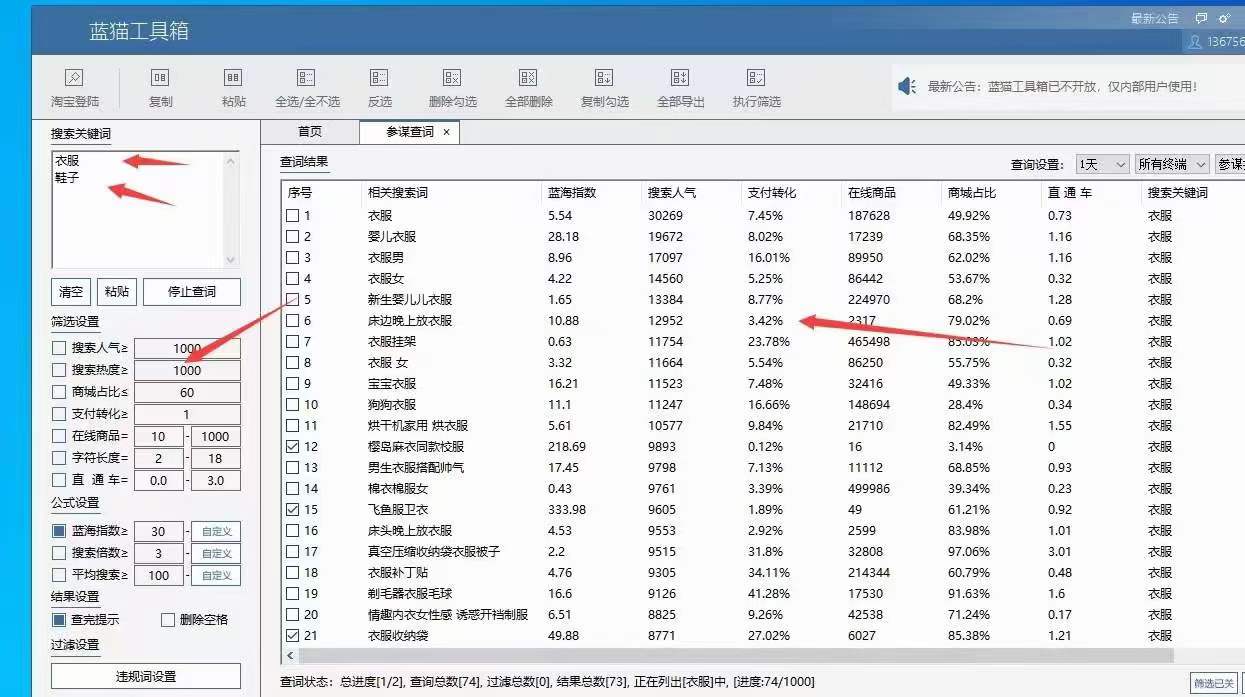This screenshot has width=1245, height=697.
Task: Click the 粘贴 paste toolbar icon
Action: [233, 78]
